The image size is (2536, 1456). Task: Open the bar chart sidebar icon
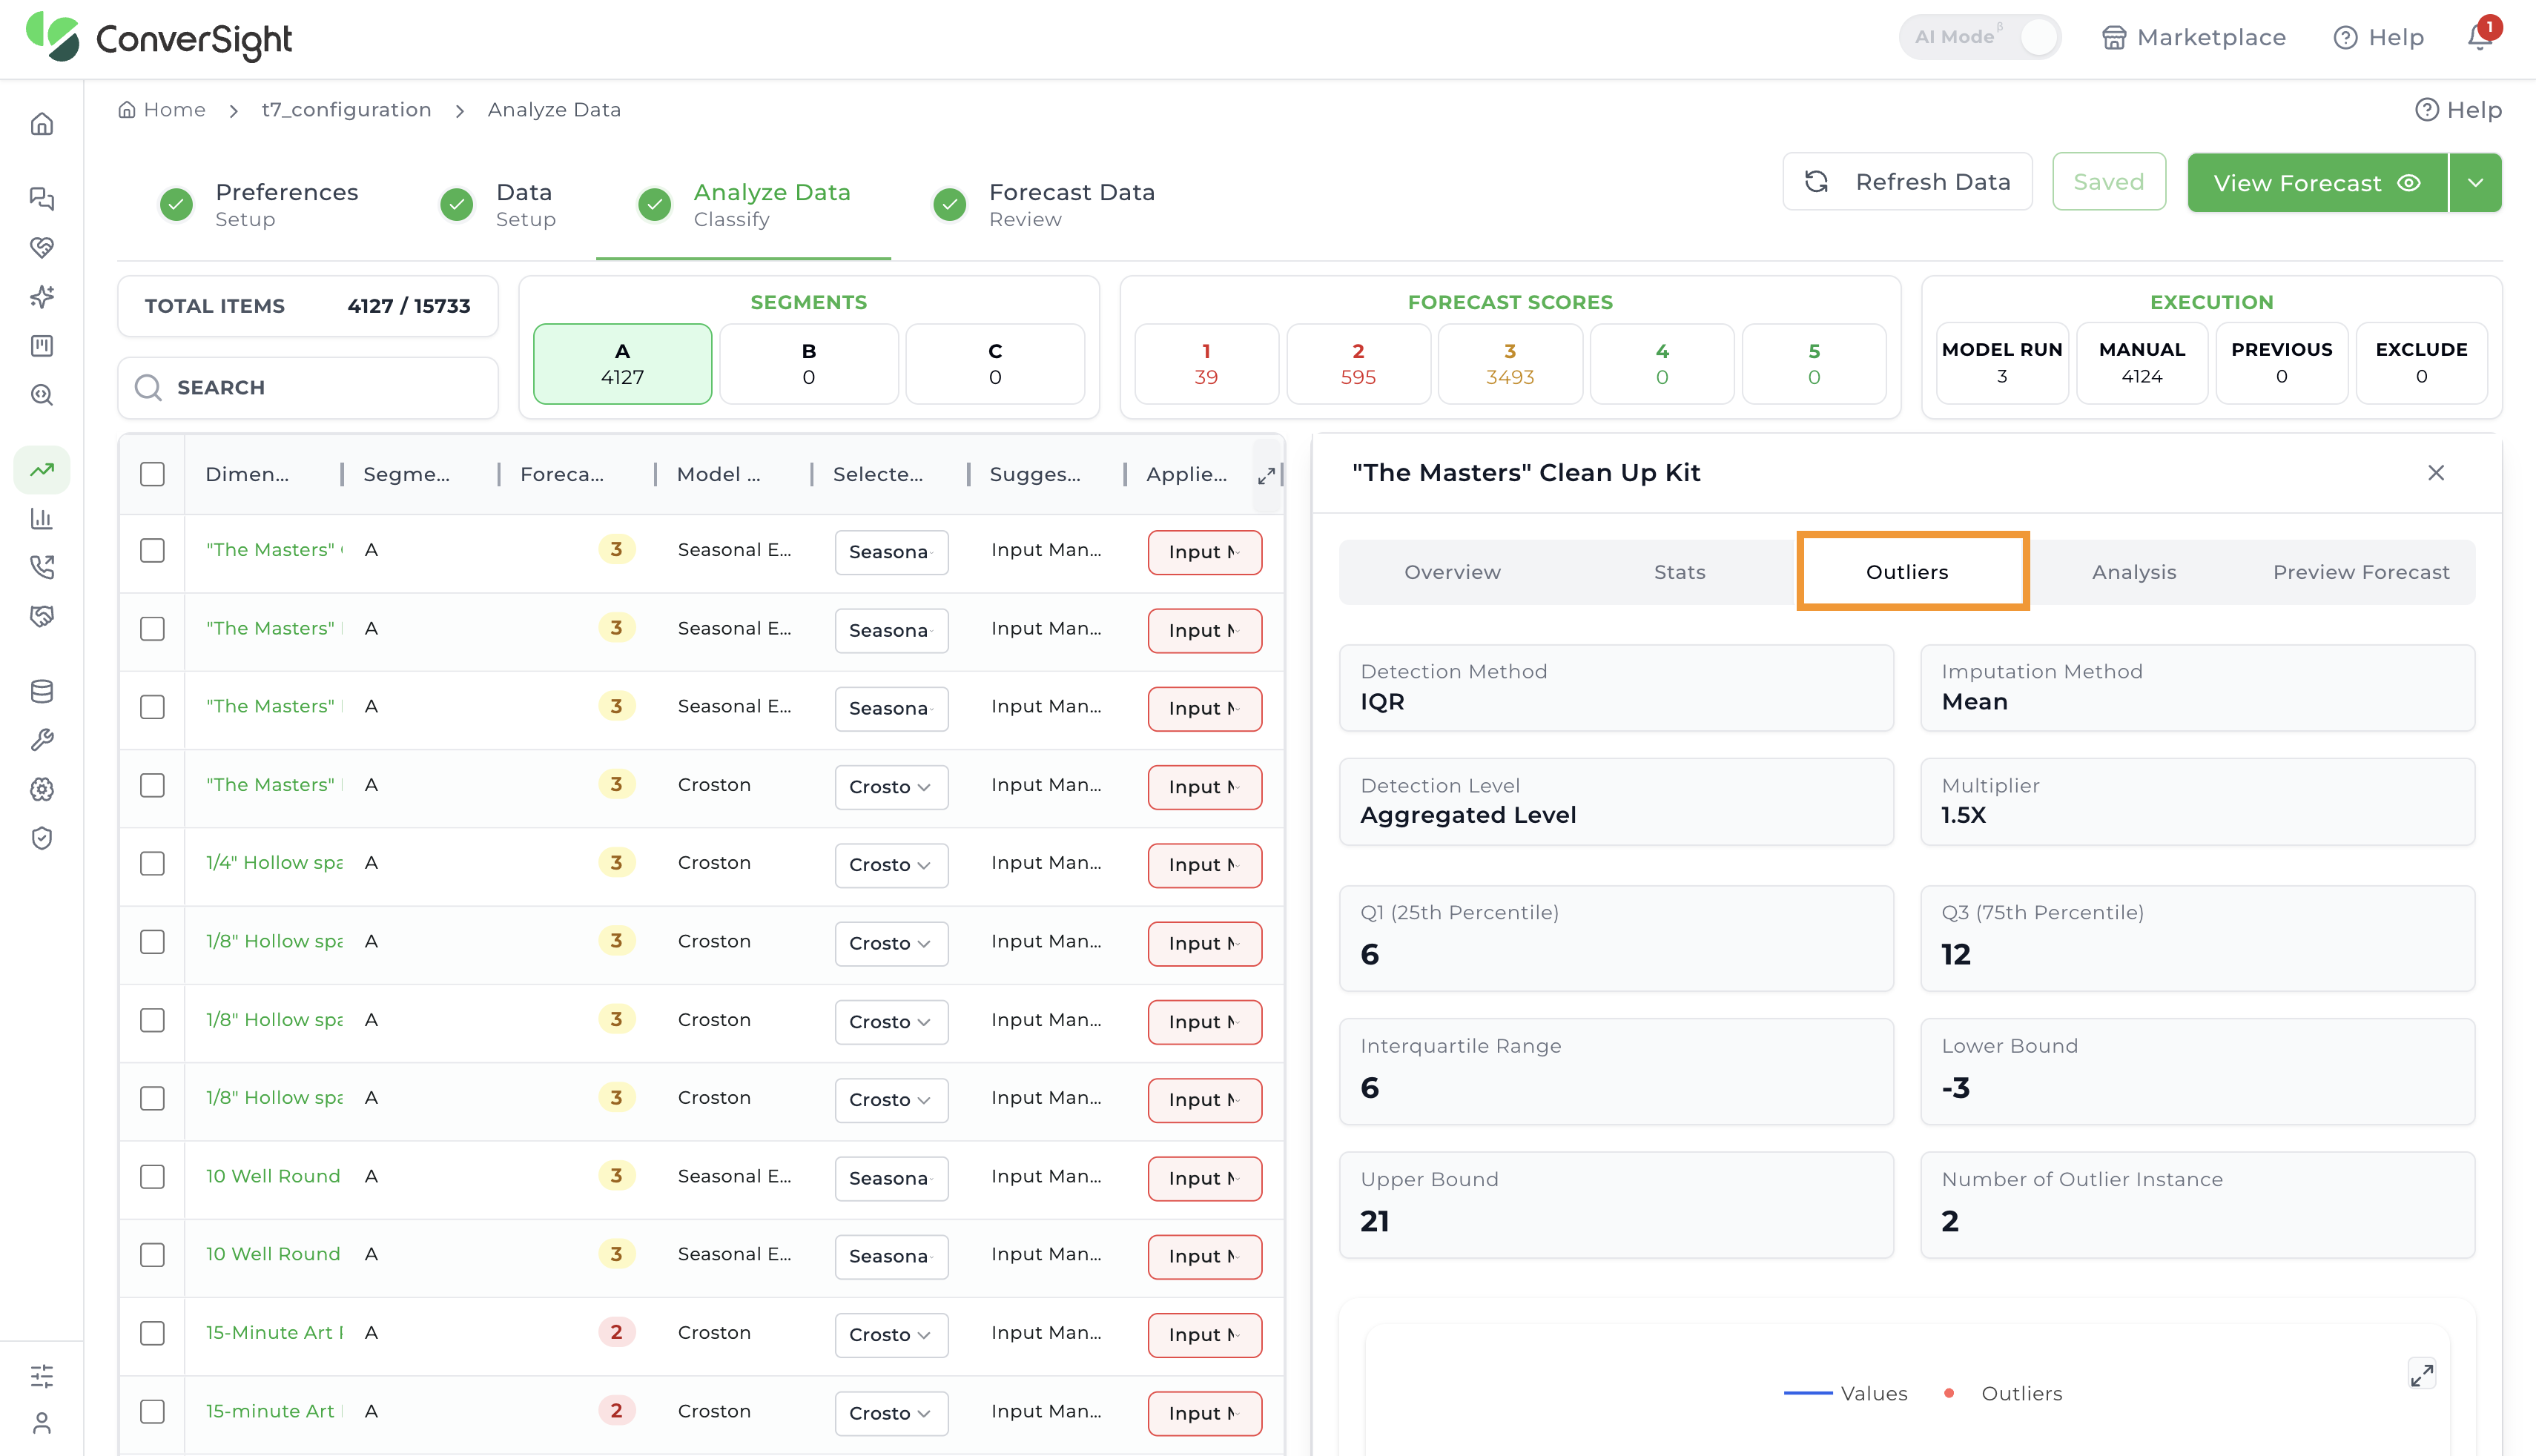[x=42, y=518]
